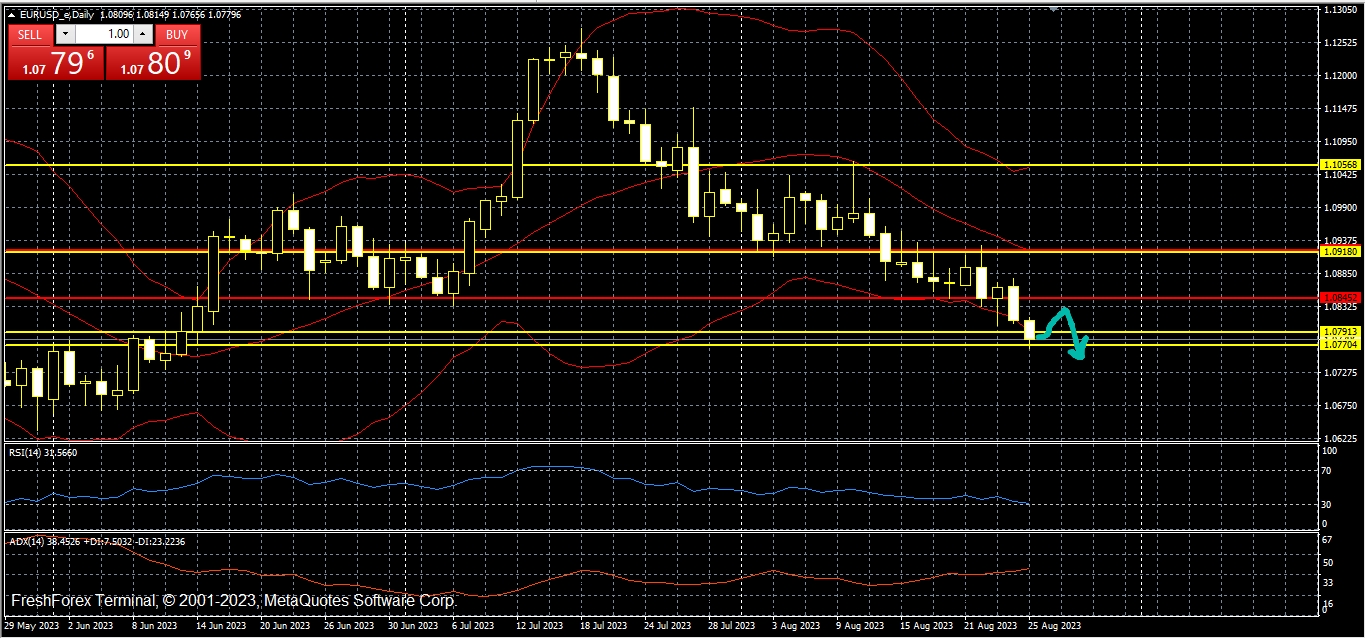Click the 1.07 79 sell price display
The width and height of the screenshot is (1365, 638).
tap(56, 64)
